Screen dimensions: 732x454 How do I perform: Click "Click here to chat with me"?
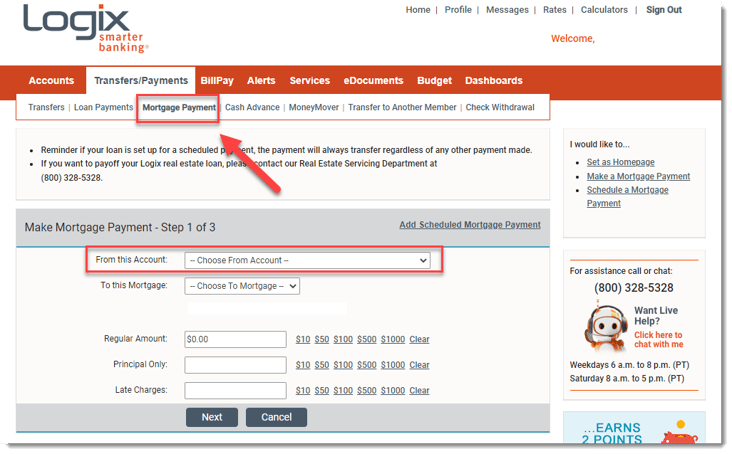658,340
